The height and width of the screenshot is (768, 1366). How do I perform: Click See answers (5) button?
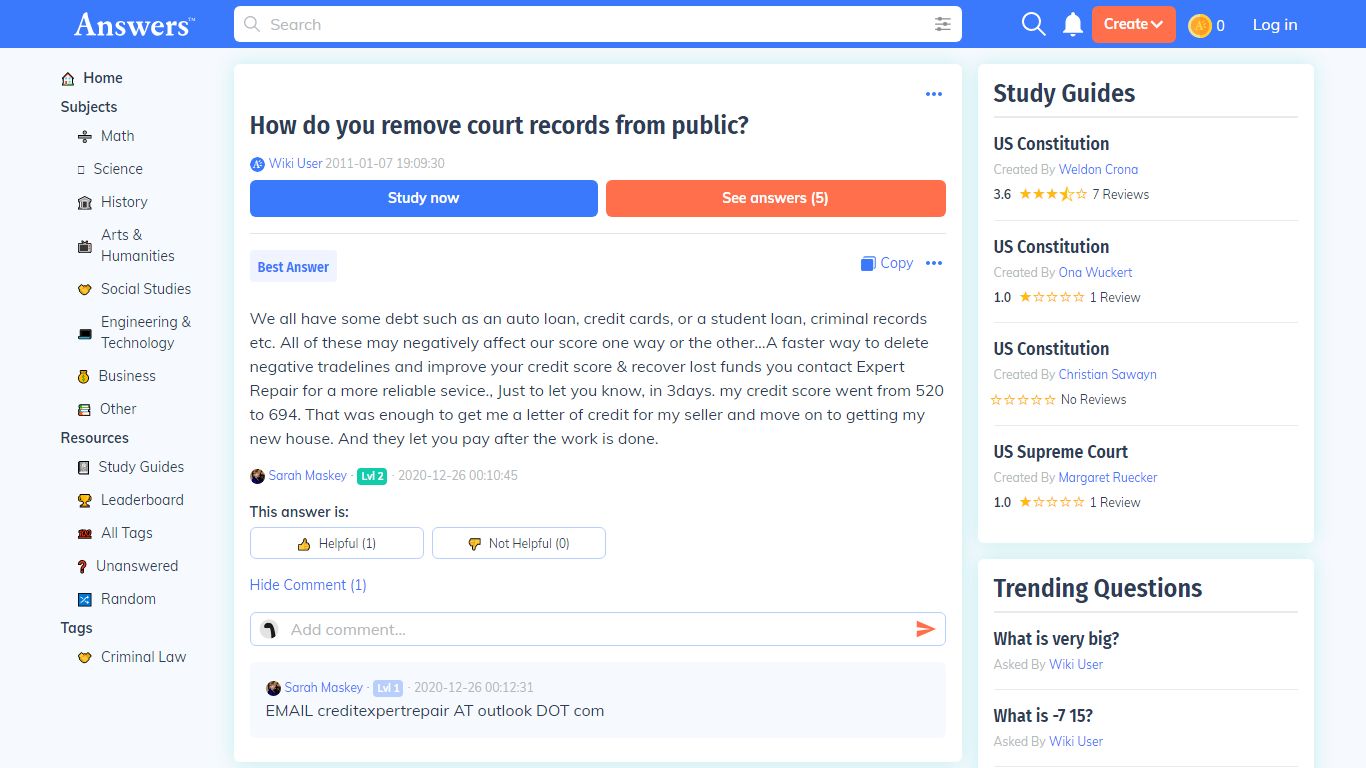click(x=776, y=198)
